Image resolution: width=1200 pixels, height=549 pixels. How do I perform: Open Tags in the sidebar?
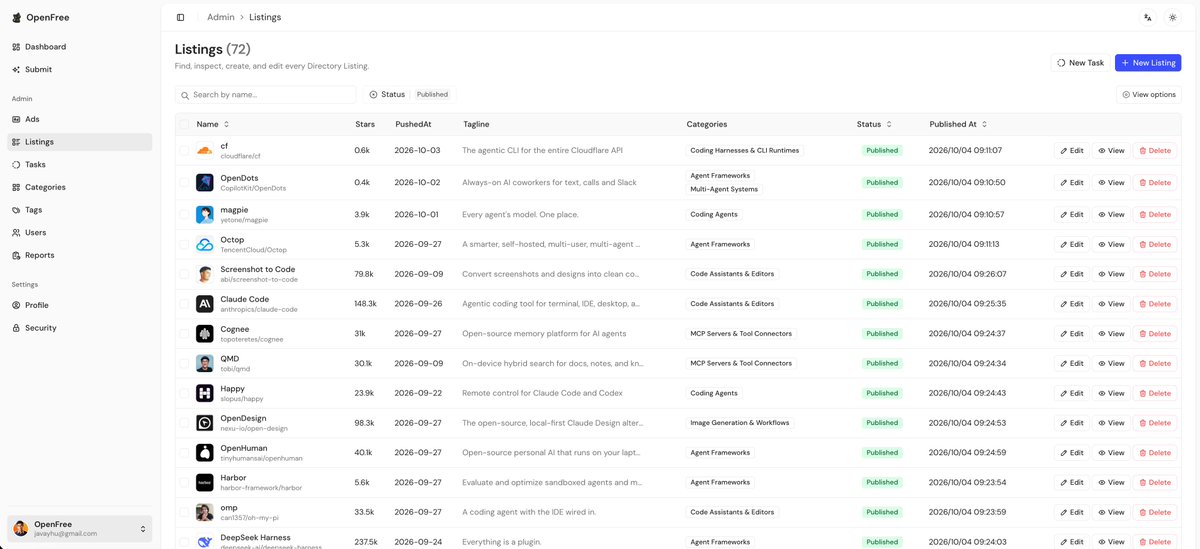pos(80,210)
